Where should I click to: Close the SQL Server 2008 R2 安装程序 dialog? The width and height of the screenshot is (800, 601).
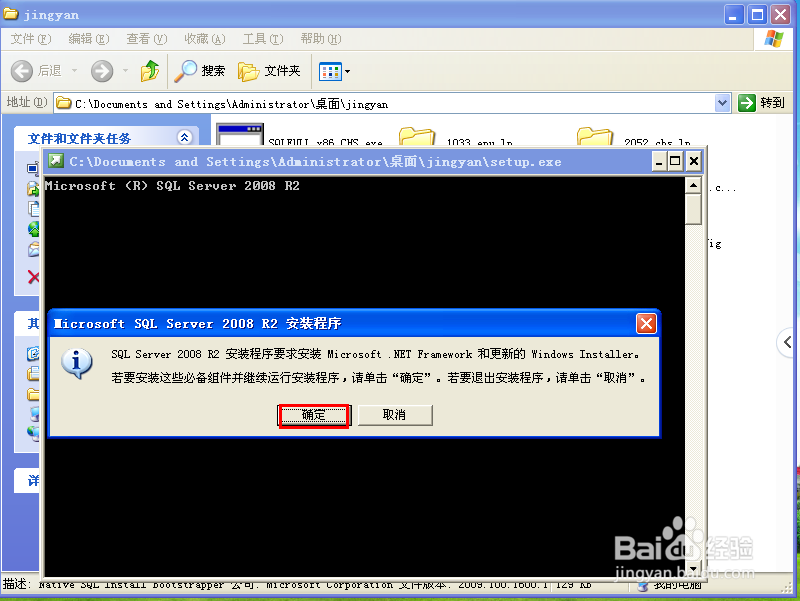[646, 323]
